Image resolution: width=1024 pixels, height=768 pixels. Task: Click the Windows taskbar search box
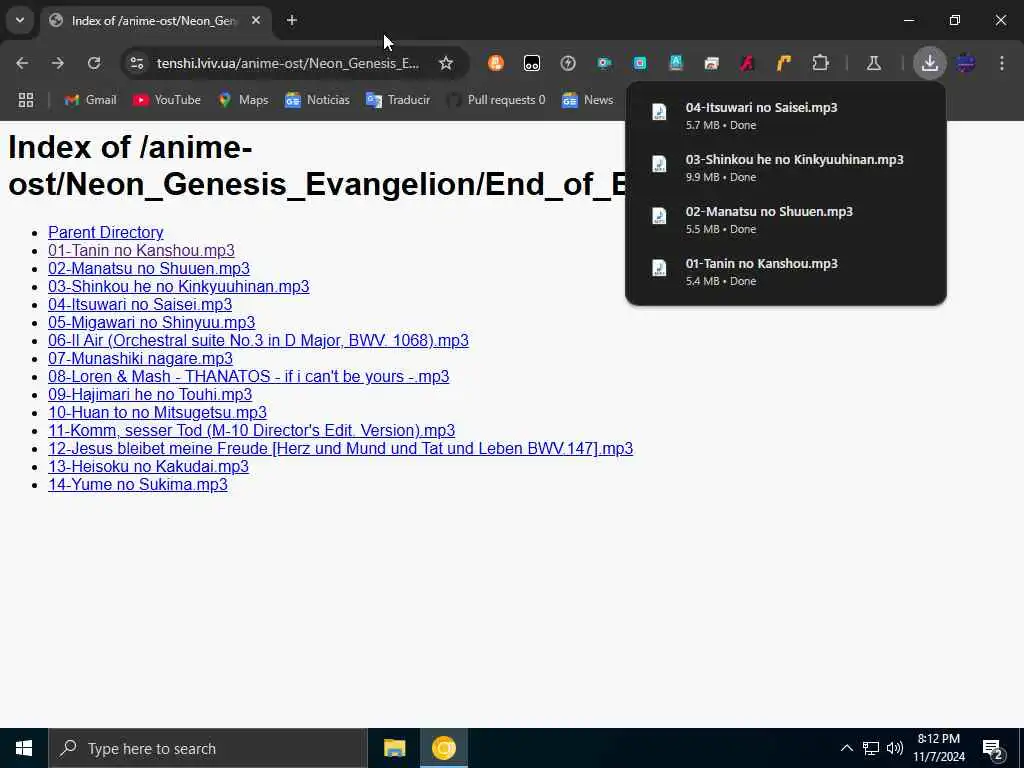[x=208, y=748]
